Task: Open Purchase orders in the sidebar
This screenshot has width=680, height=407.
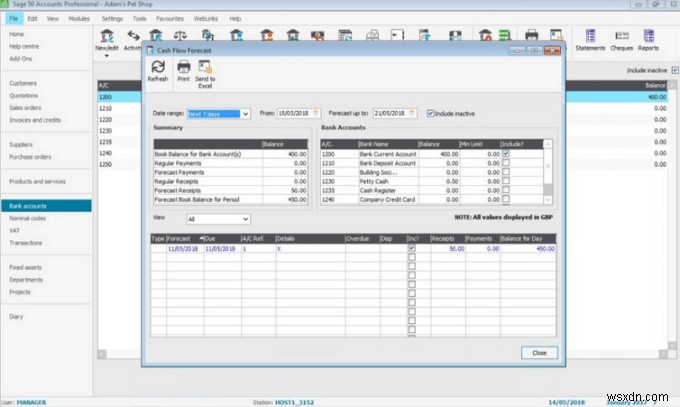Action: [x=30, y=157]
